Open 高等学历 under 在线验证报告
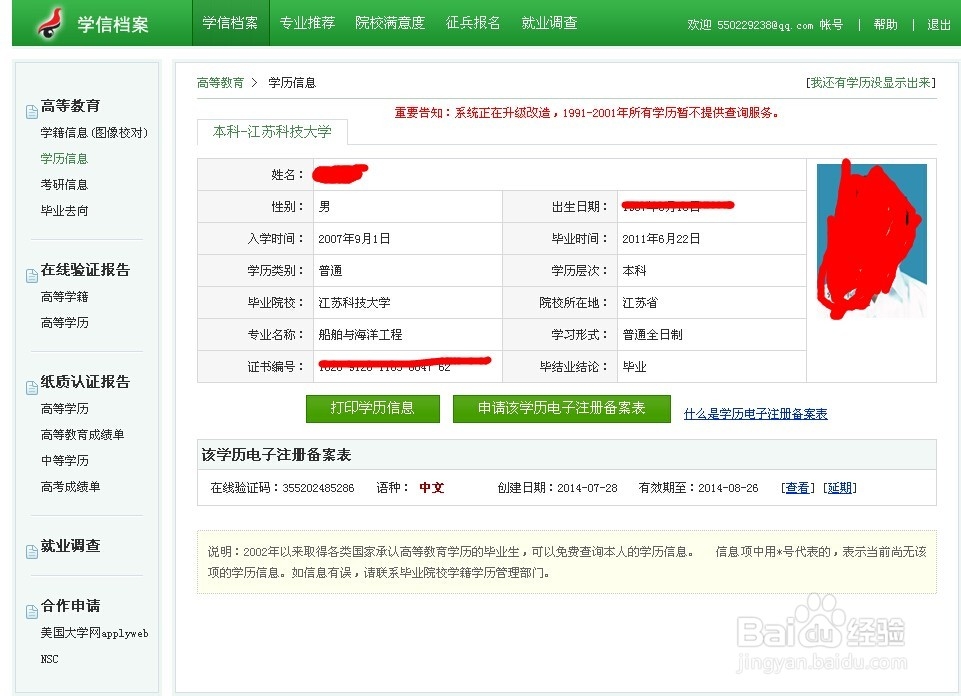 click(x=64, y=322)
